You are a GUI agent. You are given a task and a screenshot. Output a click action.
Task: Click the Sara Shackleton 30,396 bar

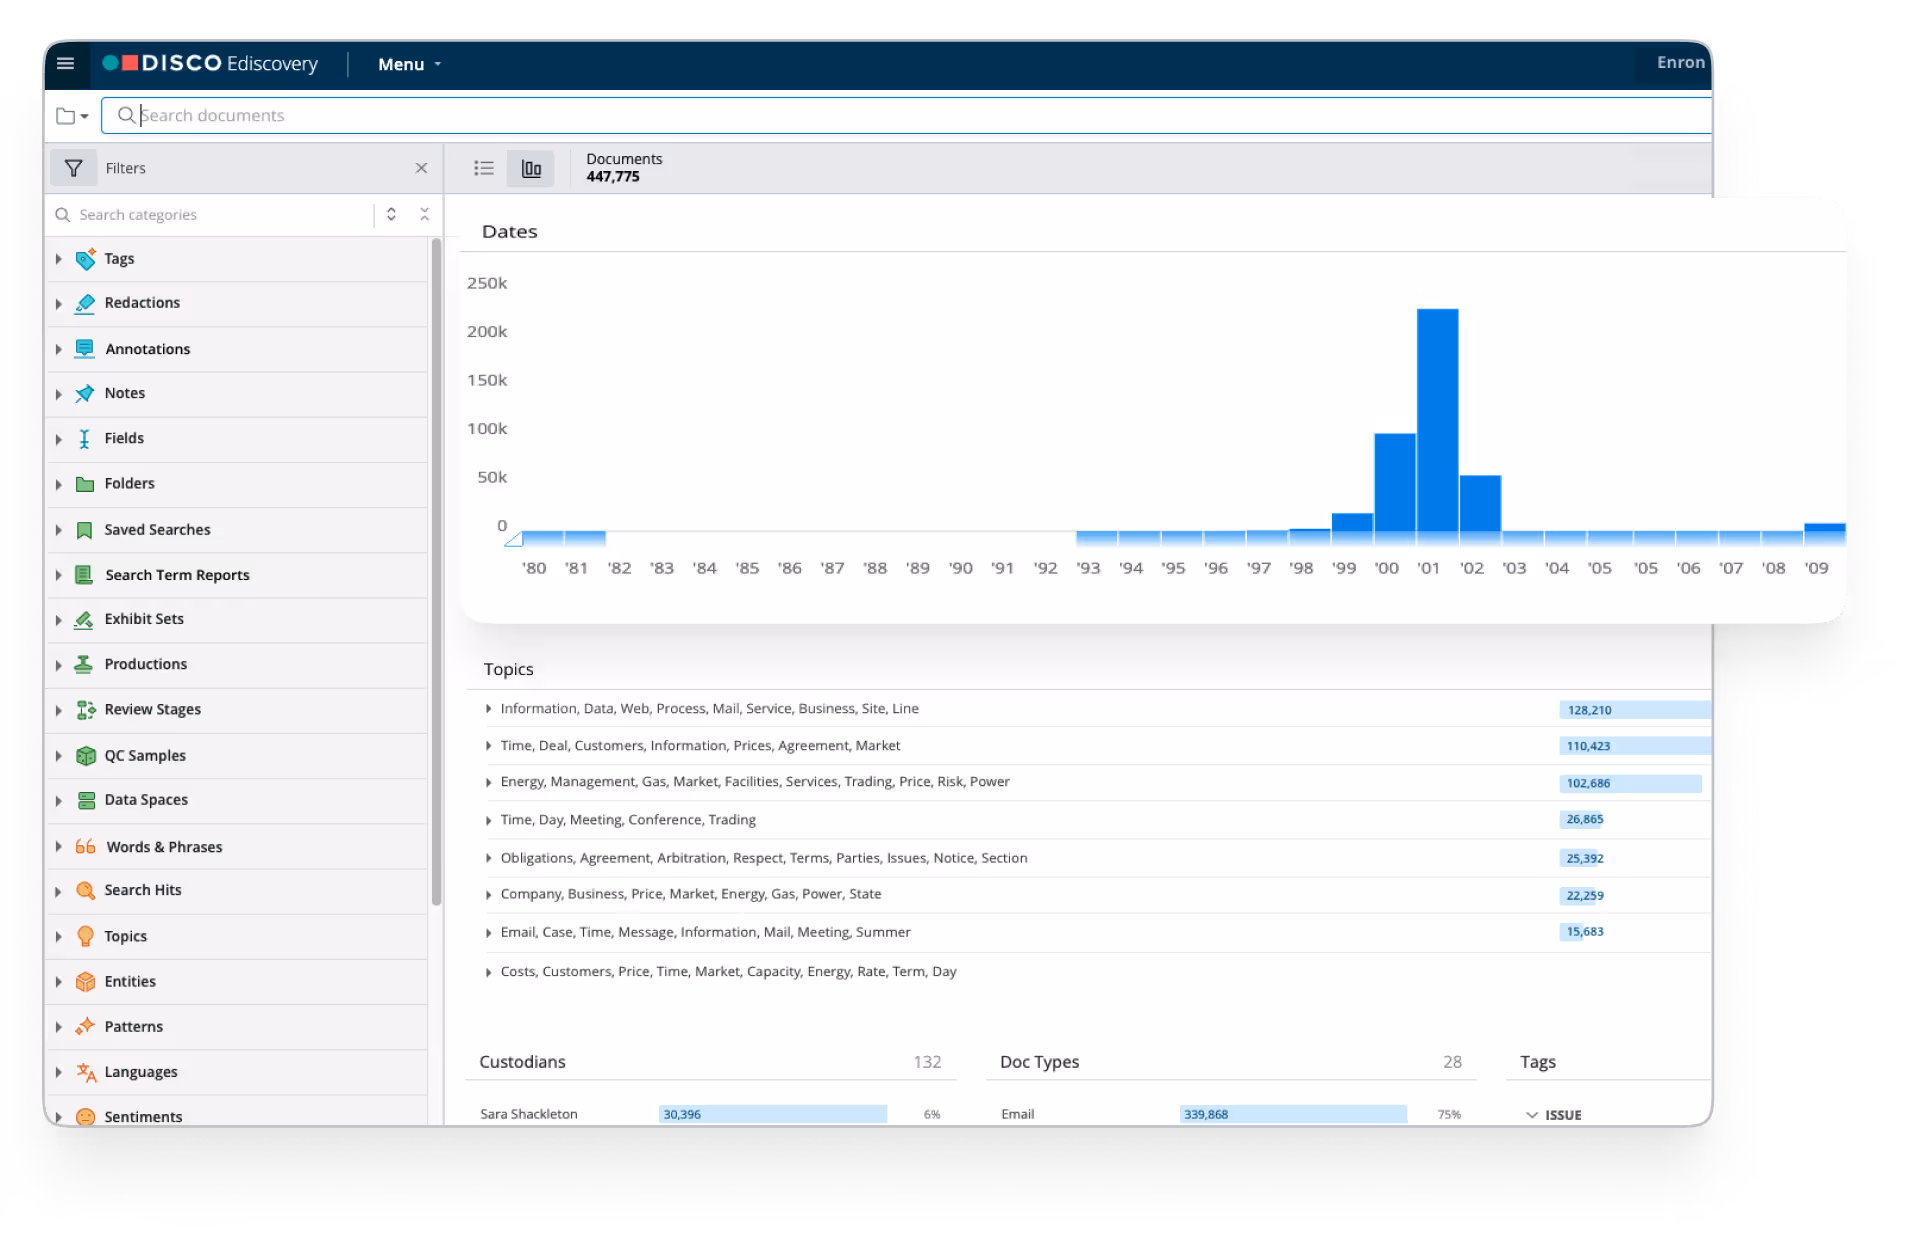(772, 1114)
